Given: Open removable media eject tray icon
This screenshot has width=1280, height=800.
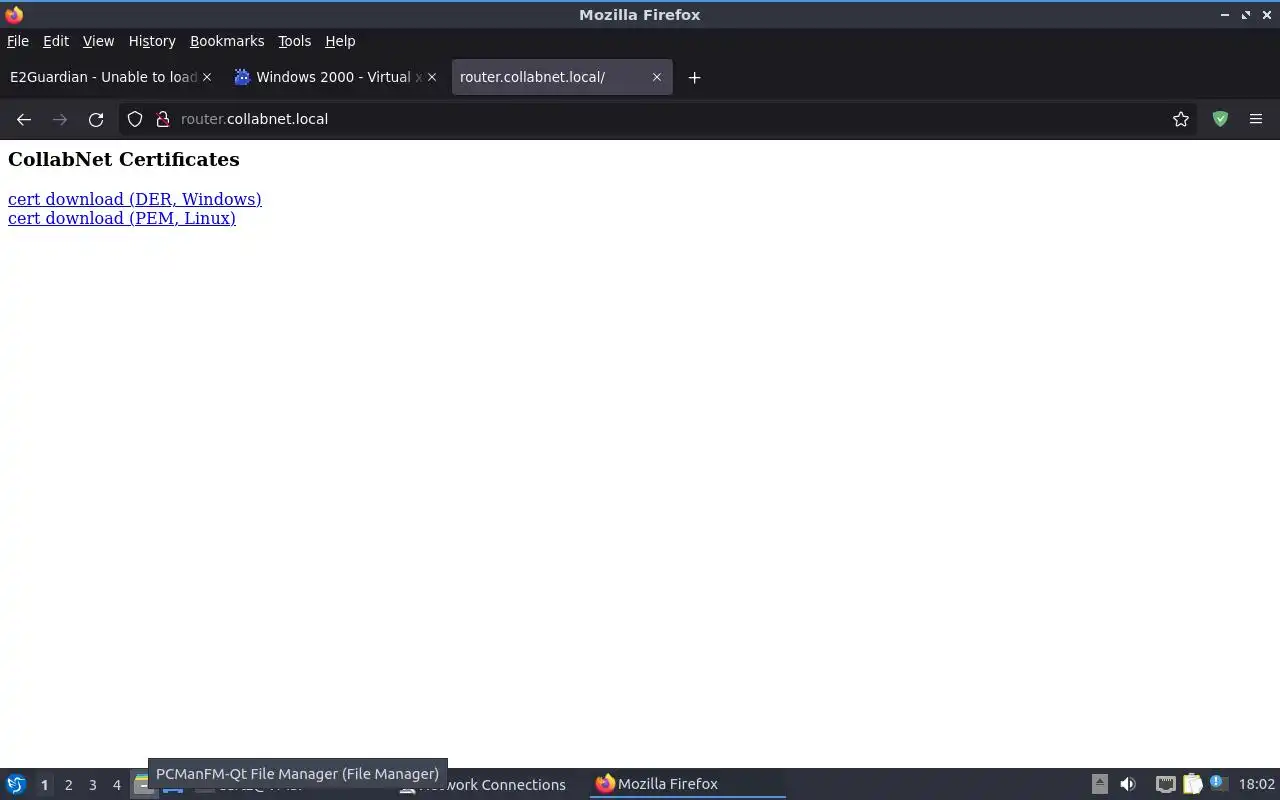Looking at the screenshot, I should coord(1099,784).
